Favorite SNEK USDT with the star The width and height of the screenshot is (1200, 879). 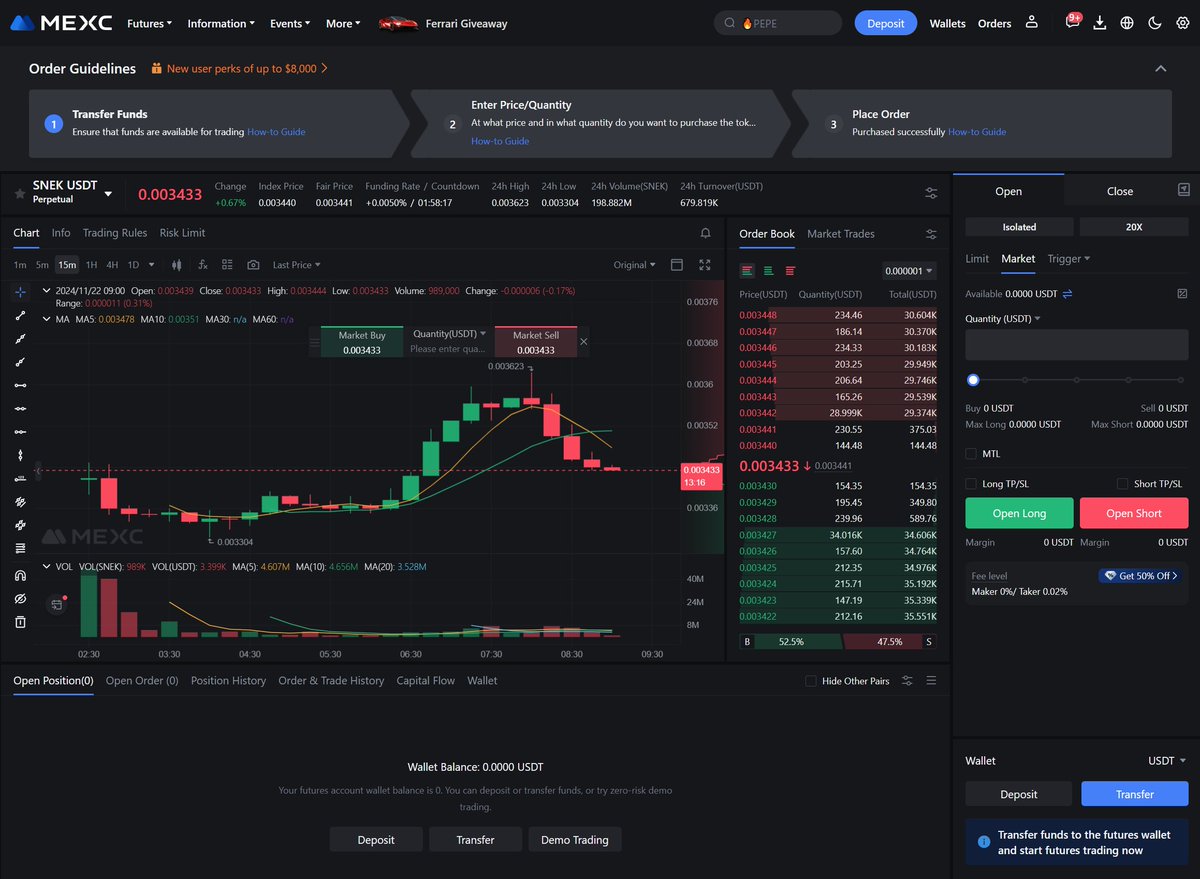click(19, 192)
